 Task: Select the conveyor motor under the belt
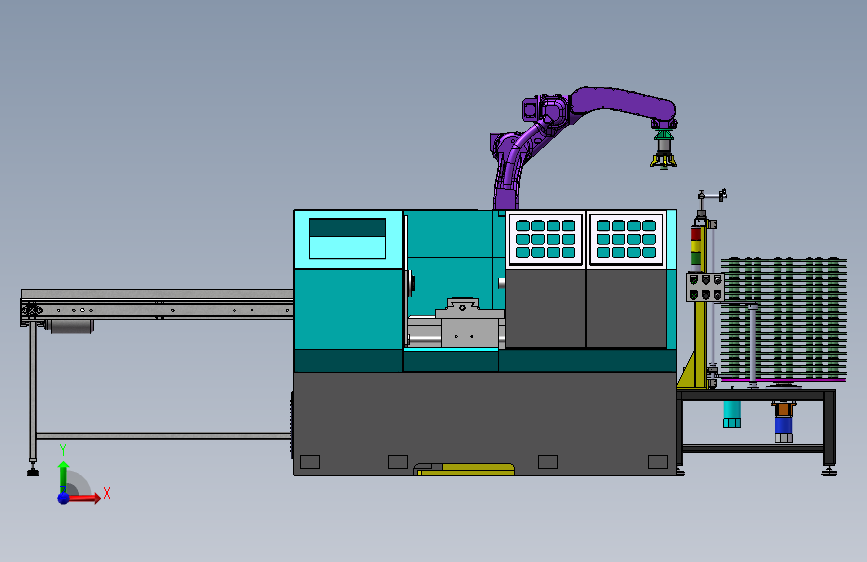tap(72, 326)
